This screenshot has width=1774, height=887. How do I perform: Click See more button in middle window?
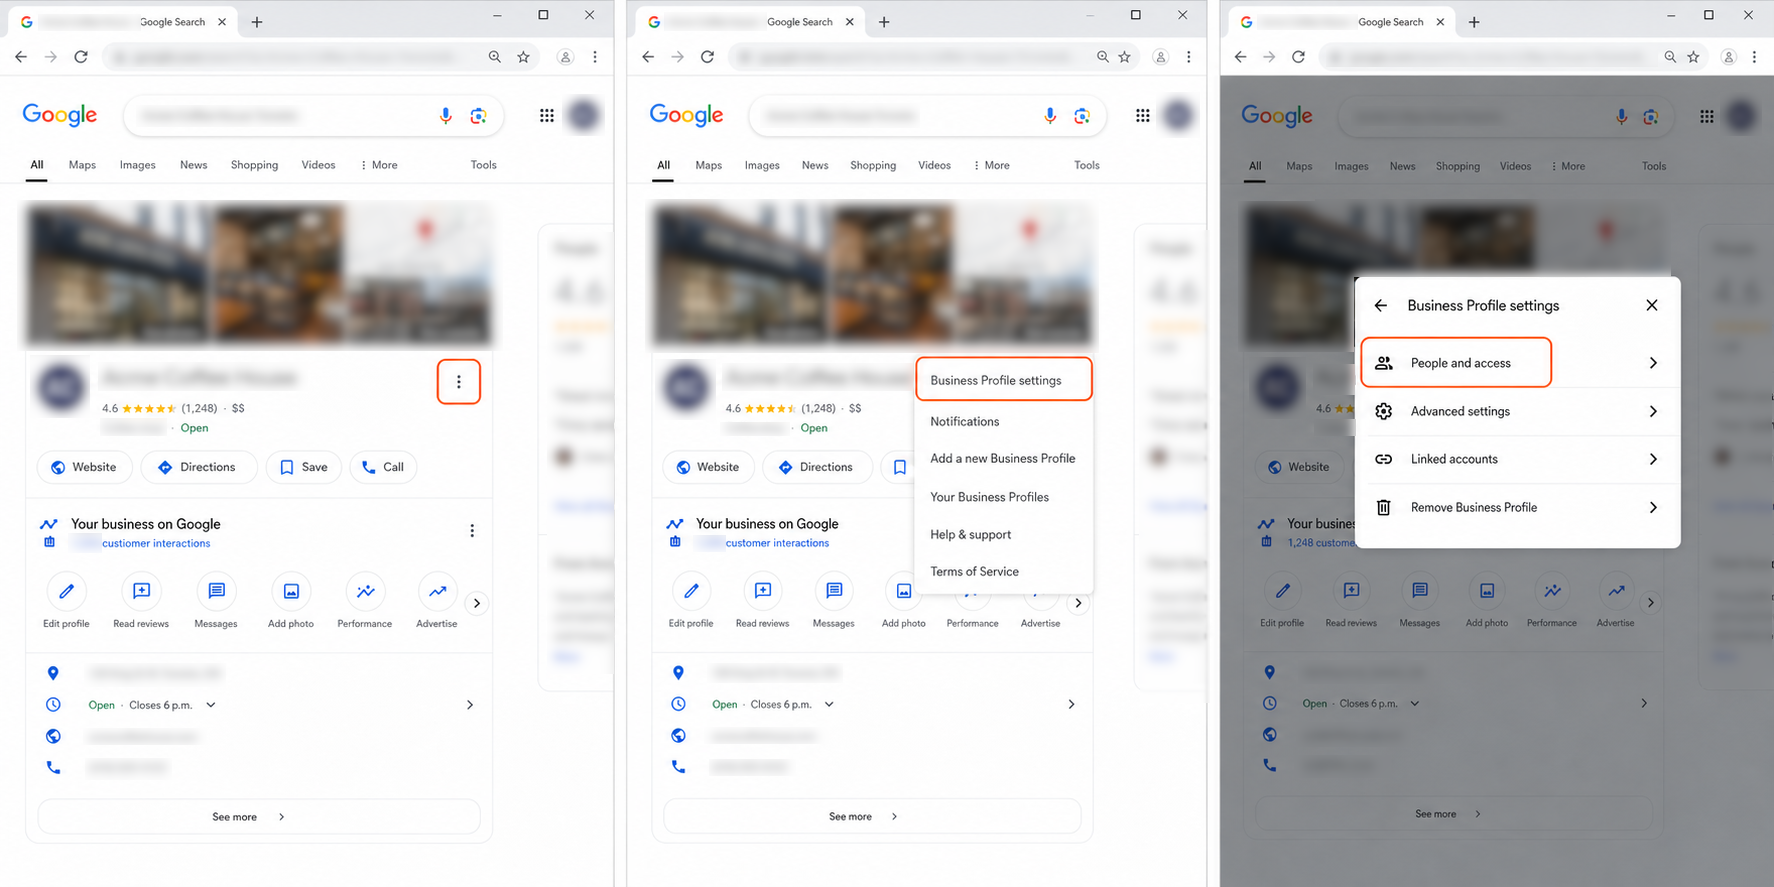(x=872, y=817)
